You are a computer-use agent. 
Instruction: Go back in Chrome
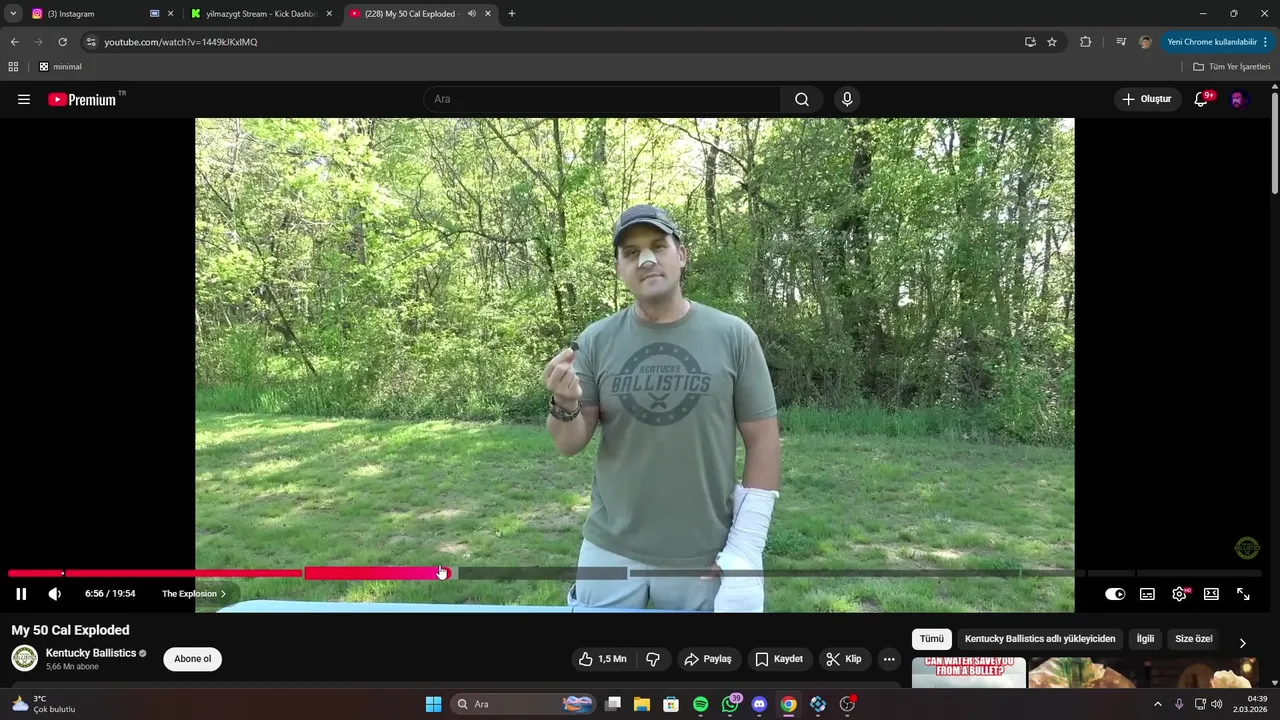click(15, 42)
